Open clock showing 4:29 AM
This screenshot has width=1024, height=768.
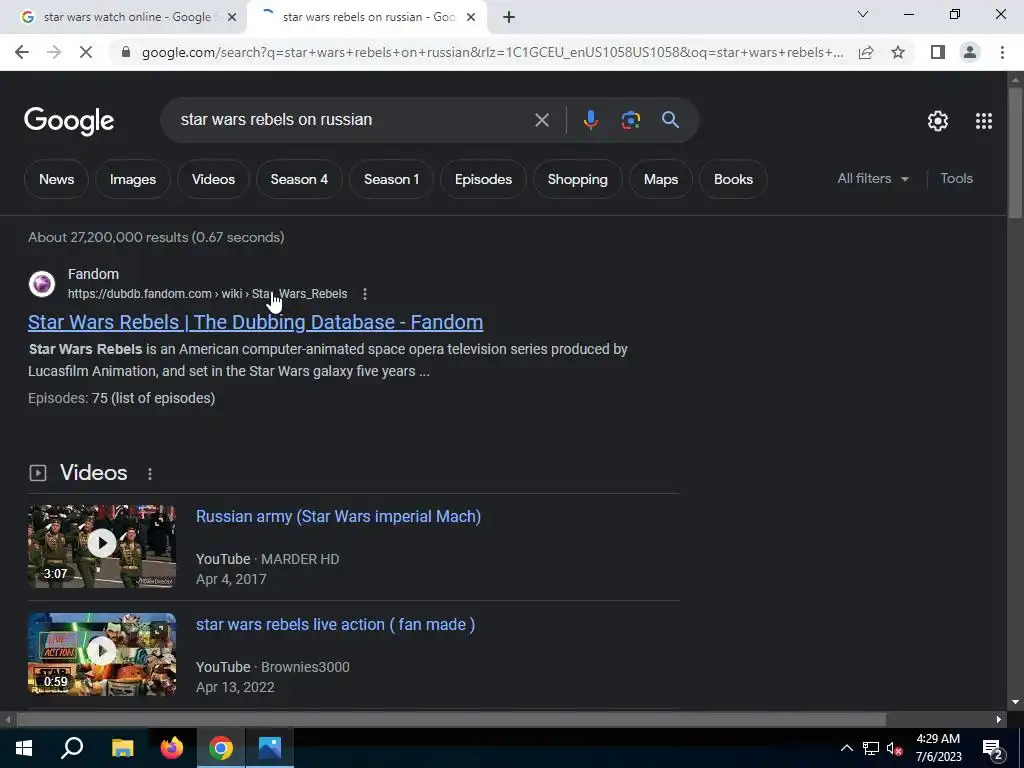pos(938,748)
